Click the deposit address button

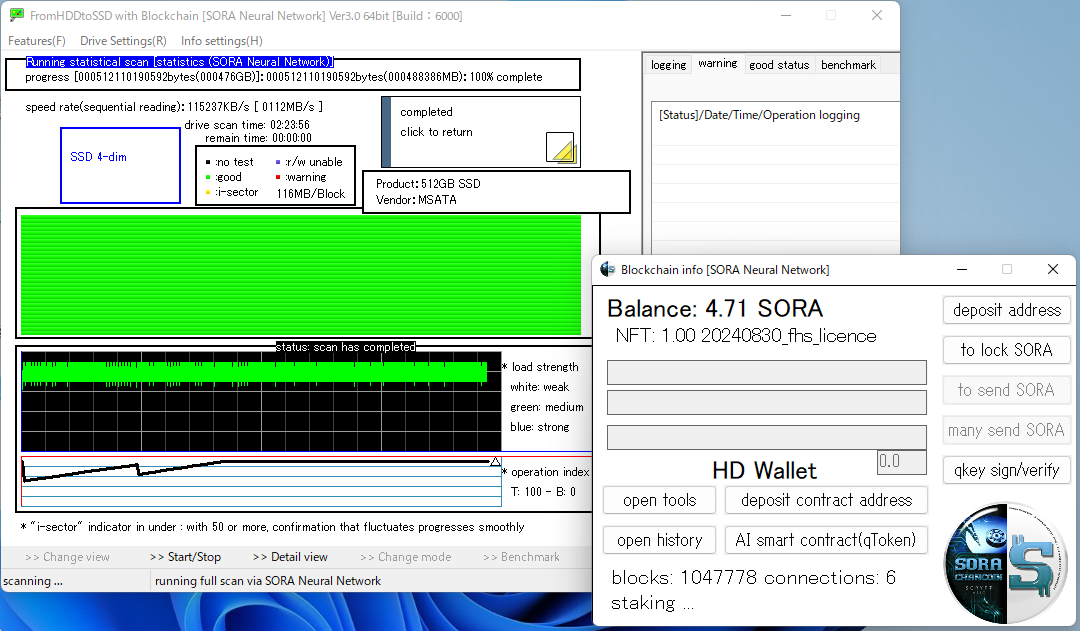[1006, 310]
